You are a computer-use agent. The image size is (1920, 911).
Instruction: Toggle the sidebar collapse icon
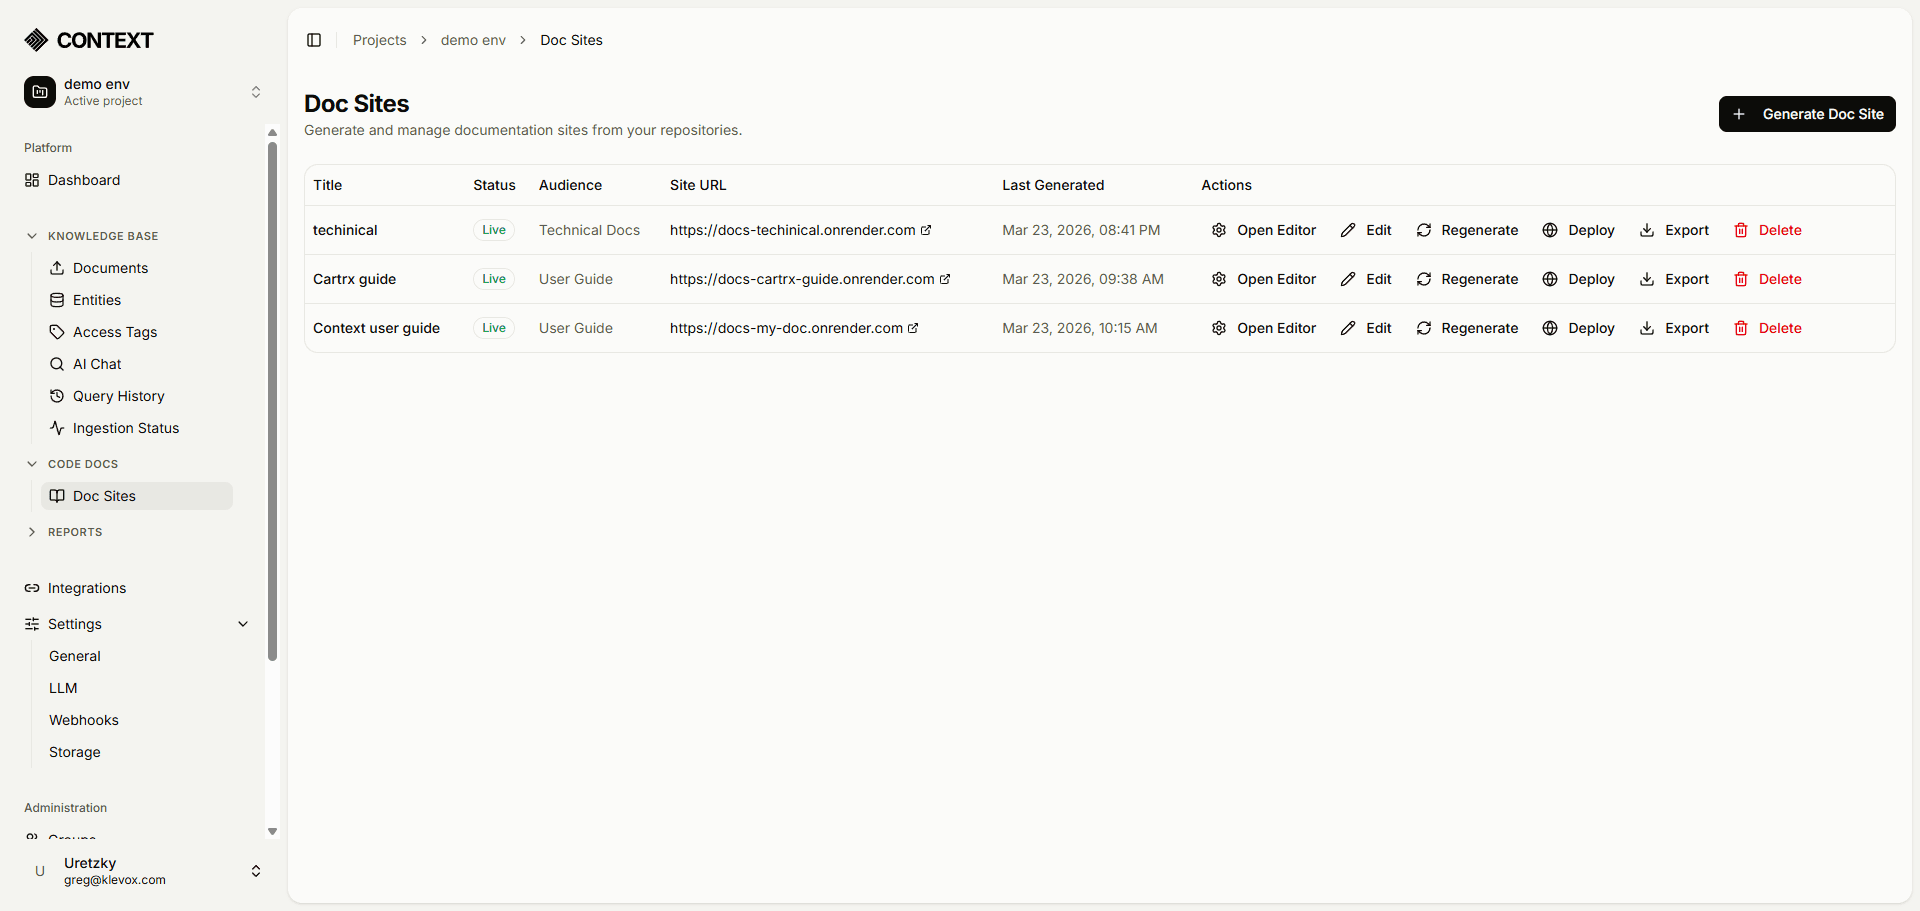tap(314, 40)
